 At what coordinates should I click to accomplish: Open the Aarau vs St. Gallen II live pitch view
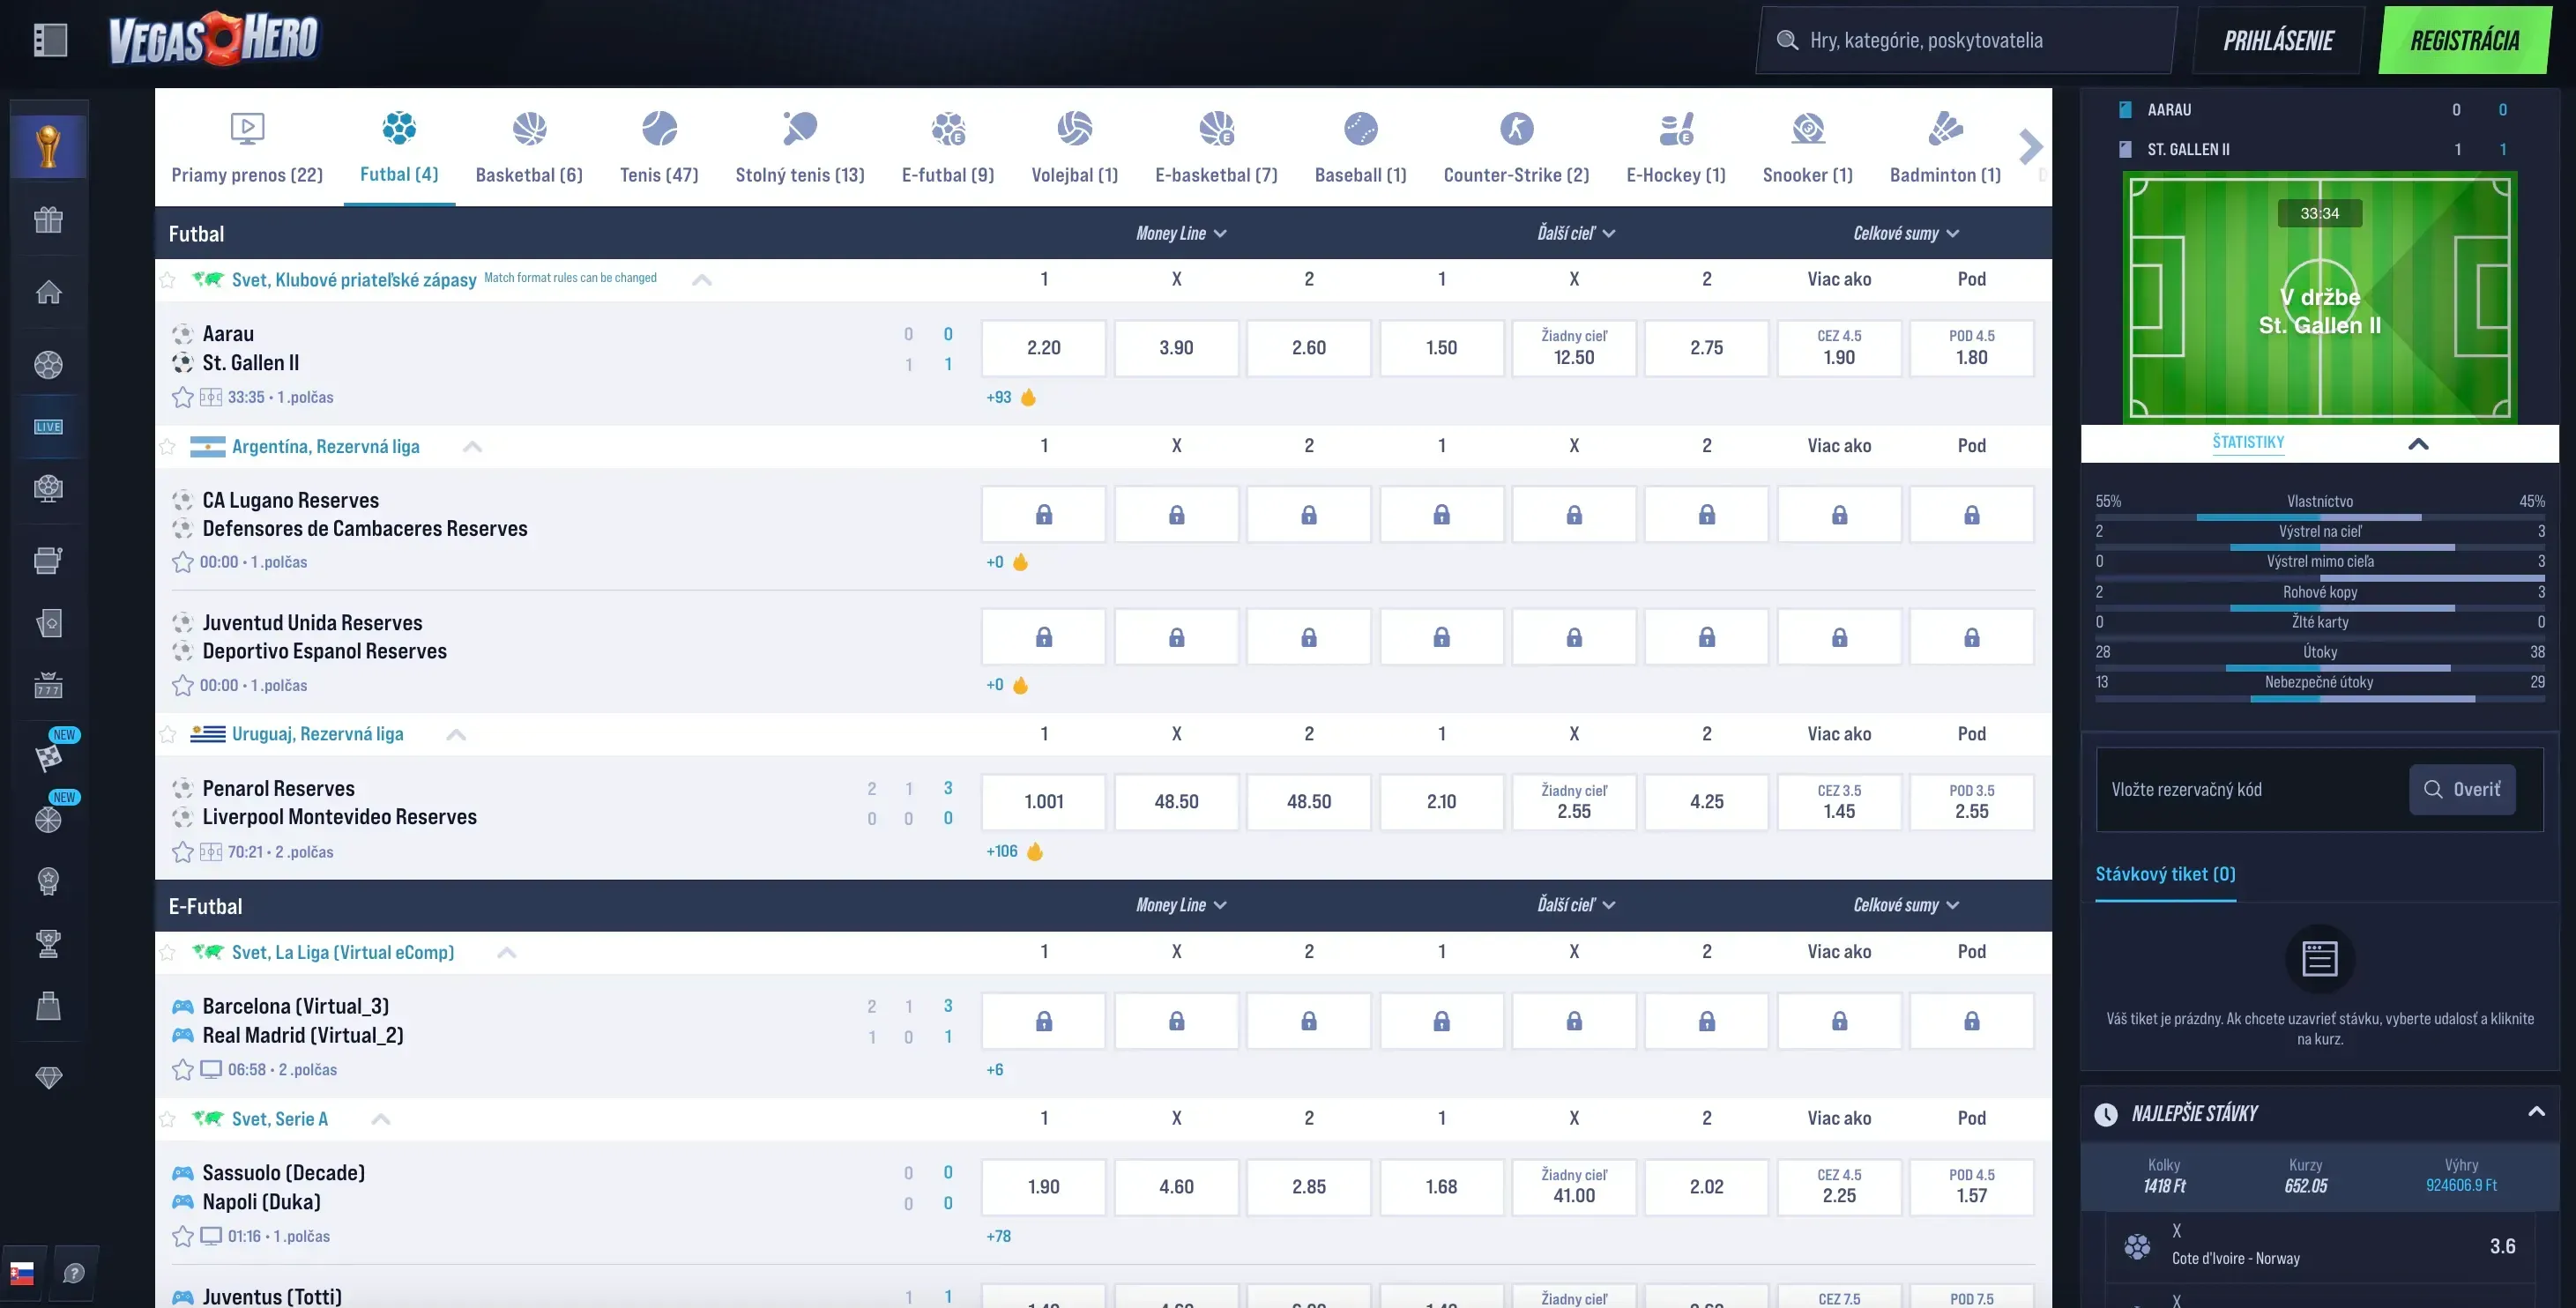(2320, 297)
